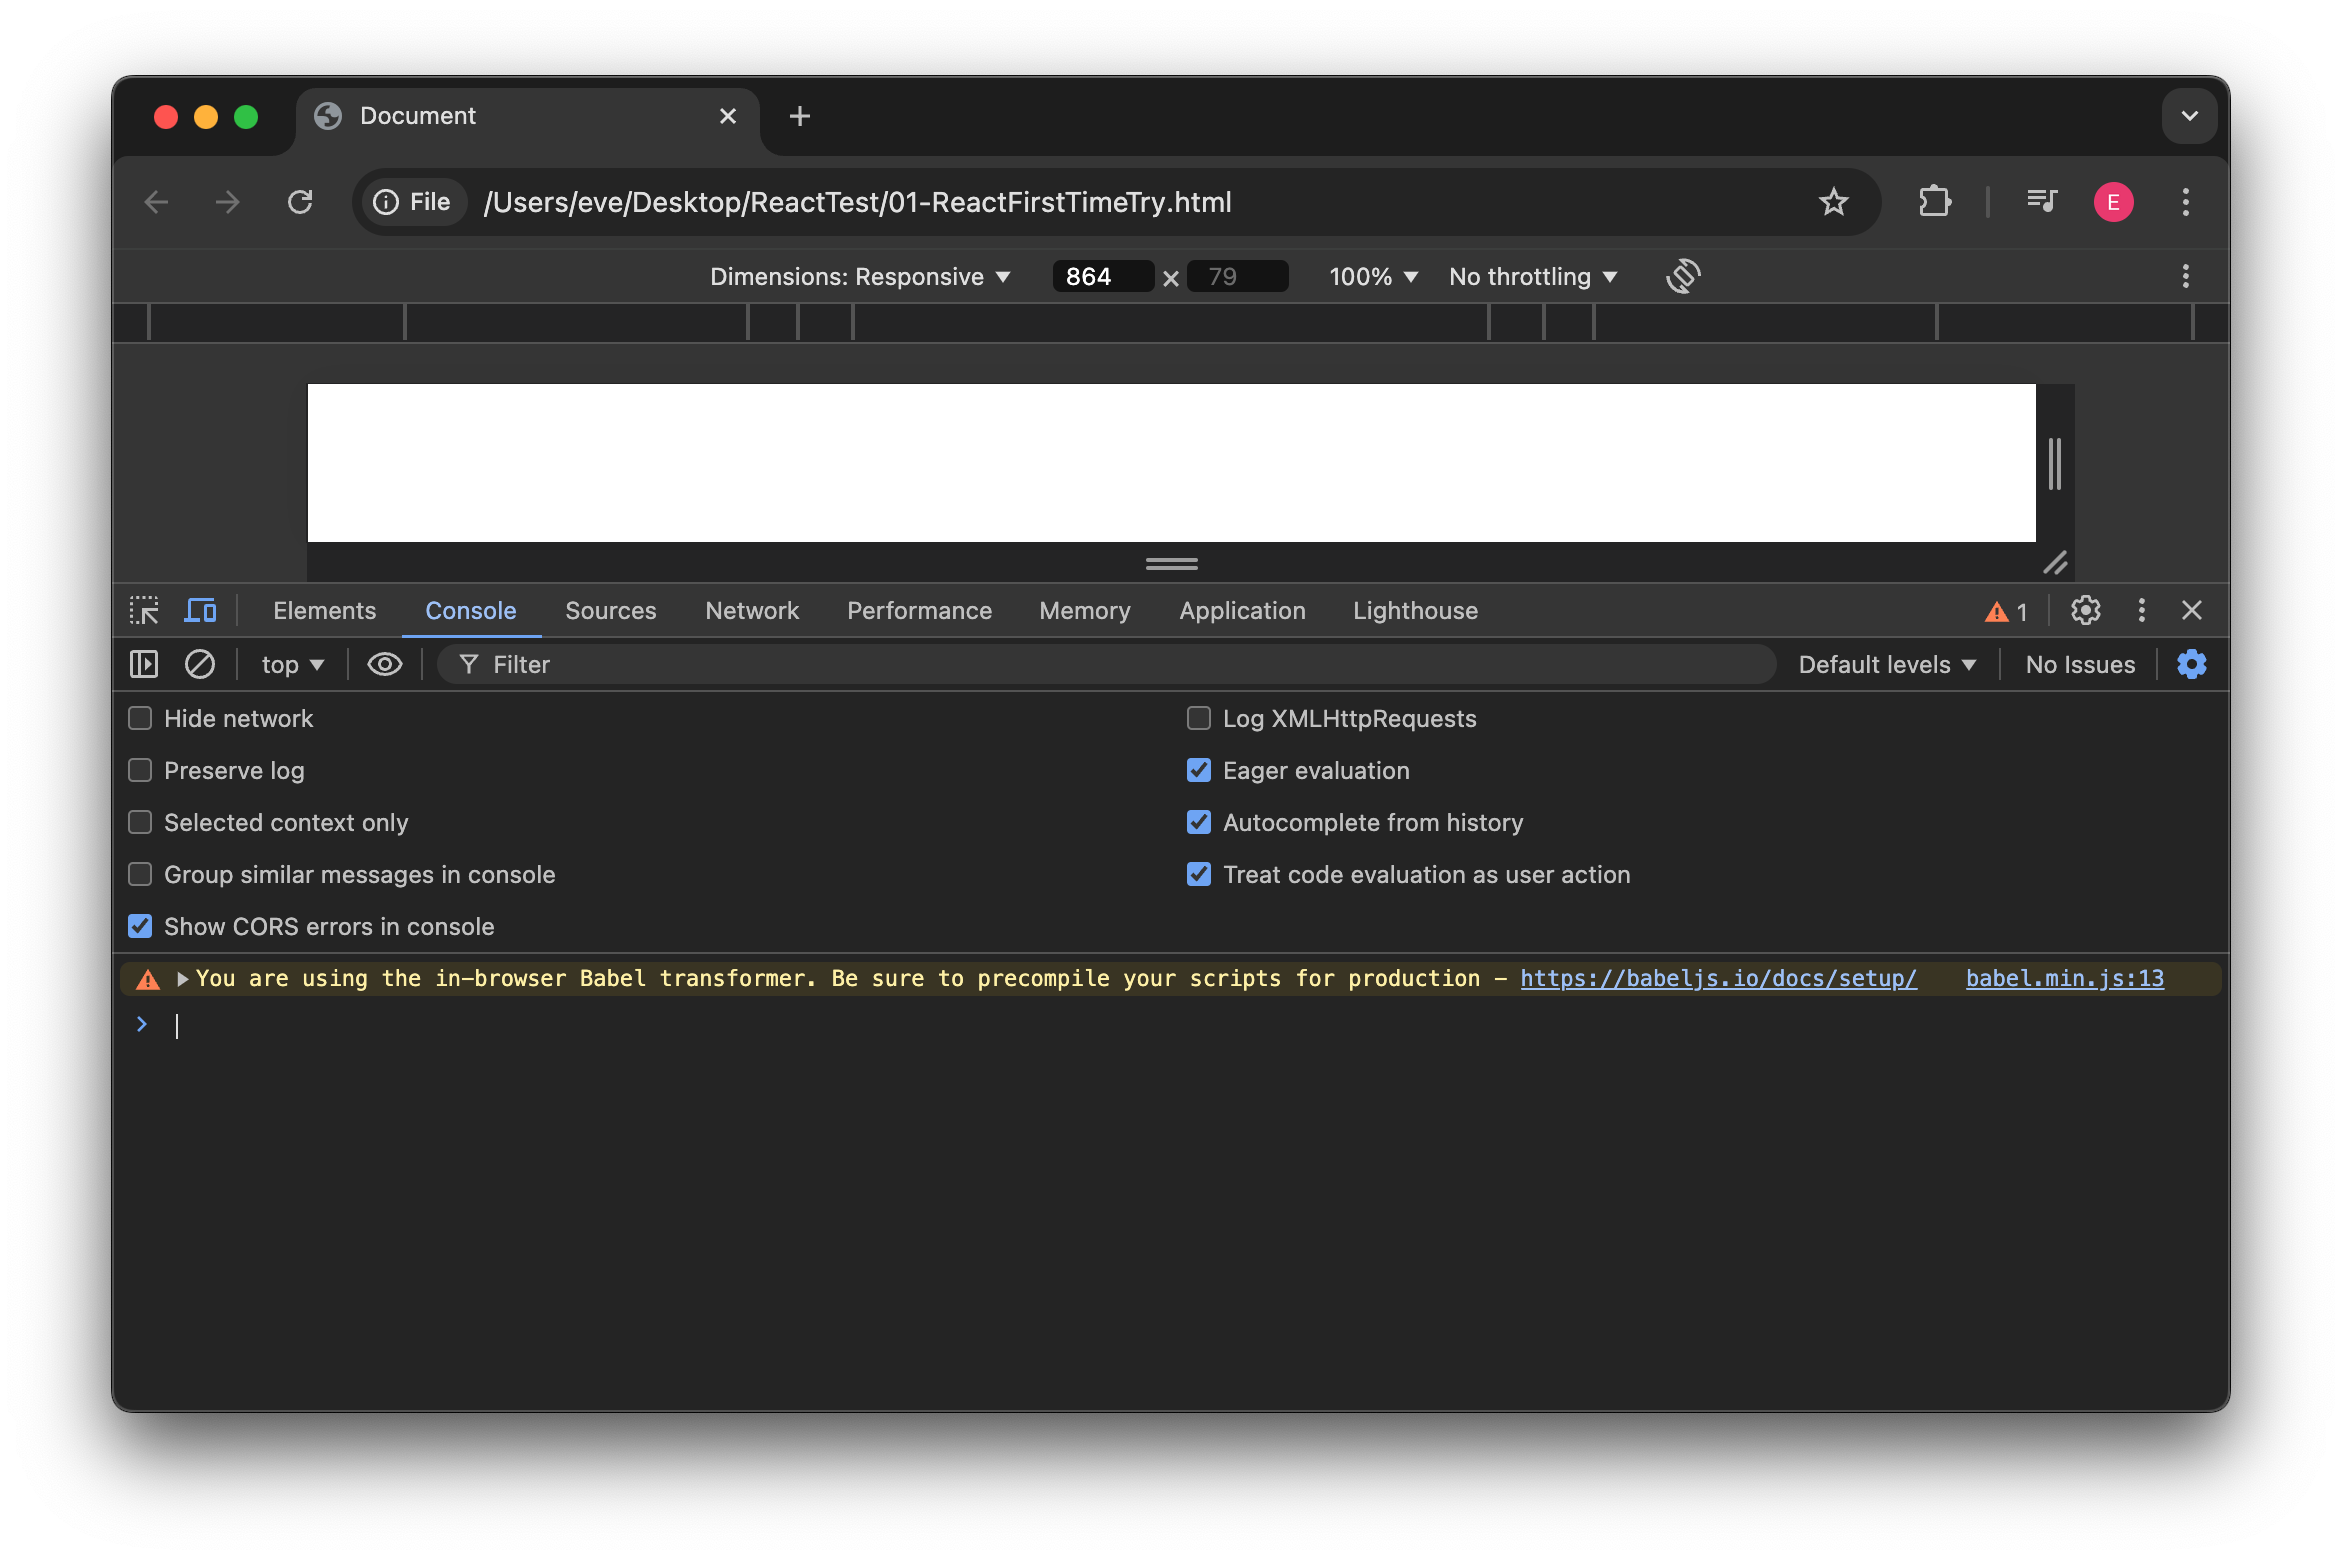This screenshot has width=2342, height=1560.
Task: Open the Lighthouse panel
Action: point(1415,610)
